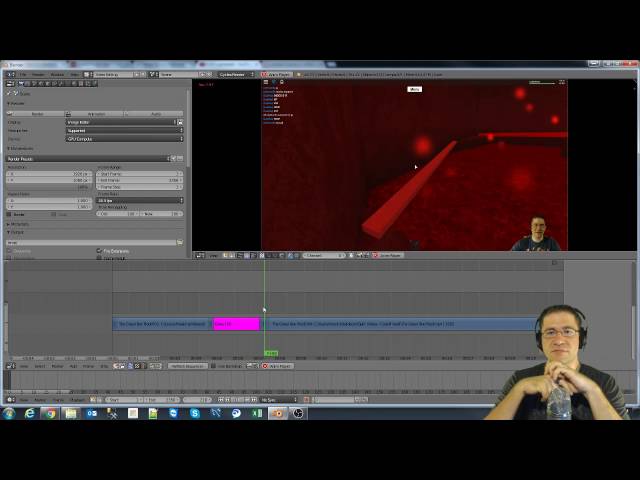The width and height of the screenshot is (640, 480).
Task: Select Scene tab in Properties header
Action: pyautogui.click(x=34, y=84)
